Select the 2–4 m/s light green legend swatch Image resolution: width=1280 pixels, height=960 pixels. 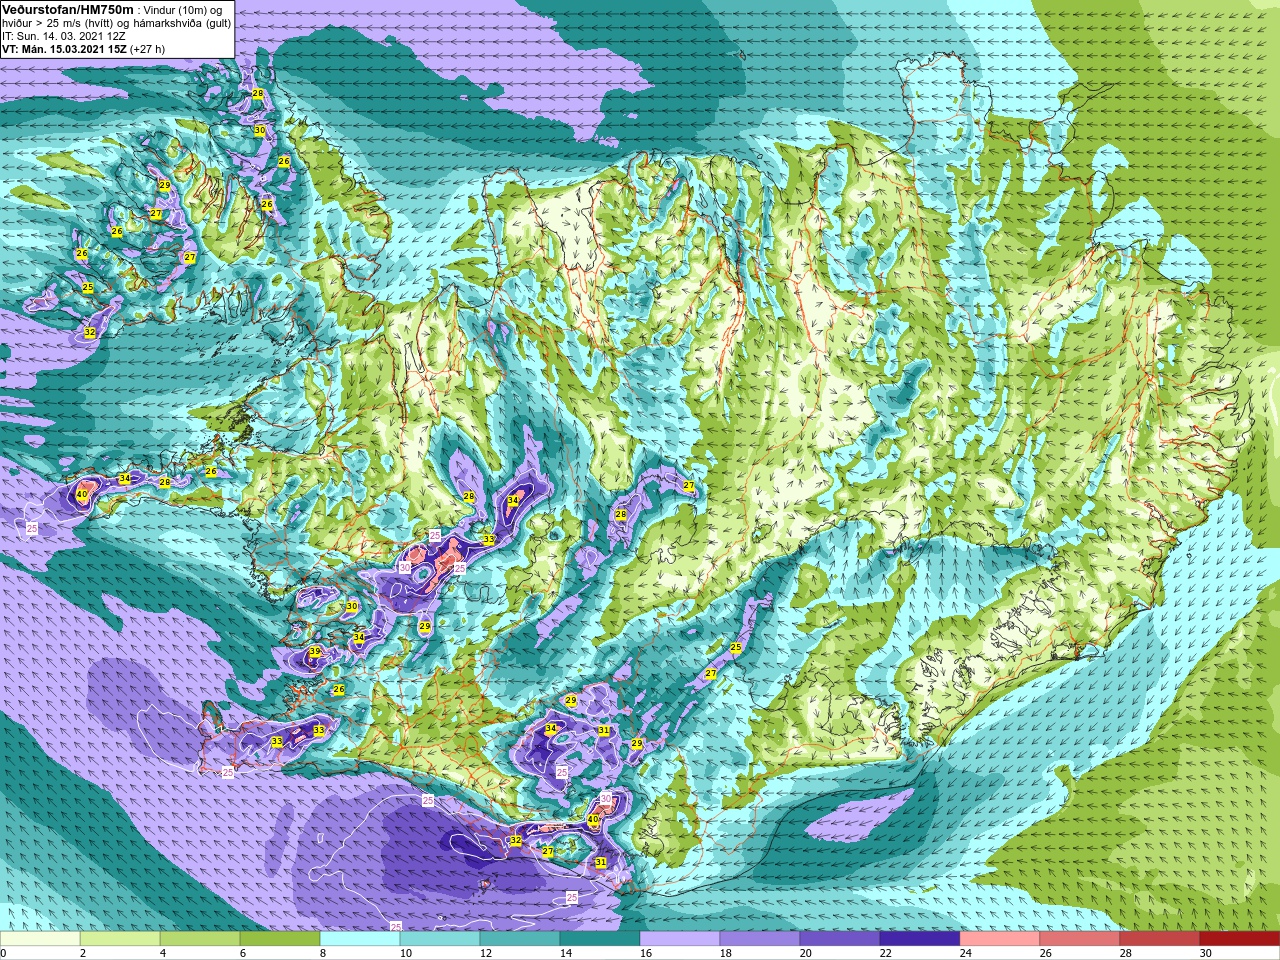(x=120, y=939)
